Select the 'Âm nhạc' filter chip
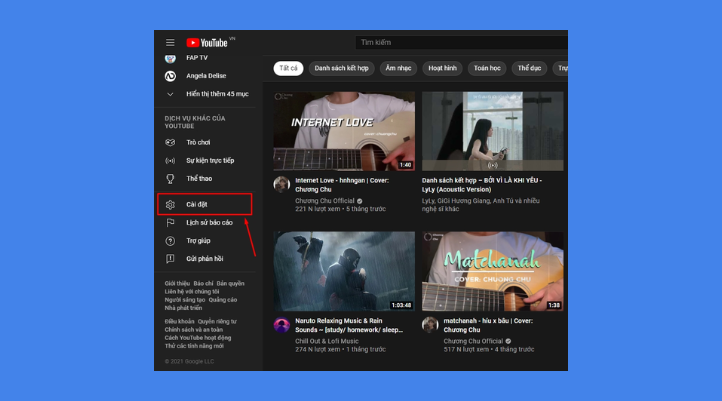This screenshot has width=722, height=401. tap(398, 68)
